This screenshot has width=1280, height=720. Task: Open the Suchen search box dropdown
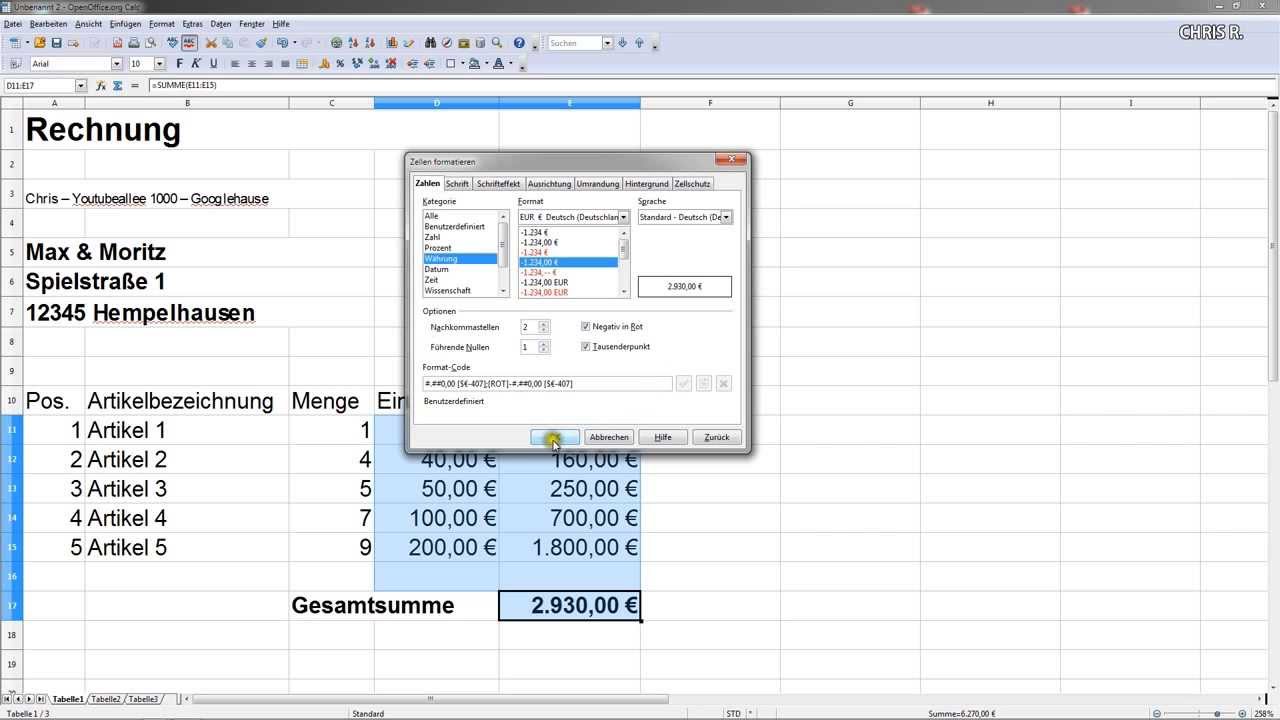607,43
